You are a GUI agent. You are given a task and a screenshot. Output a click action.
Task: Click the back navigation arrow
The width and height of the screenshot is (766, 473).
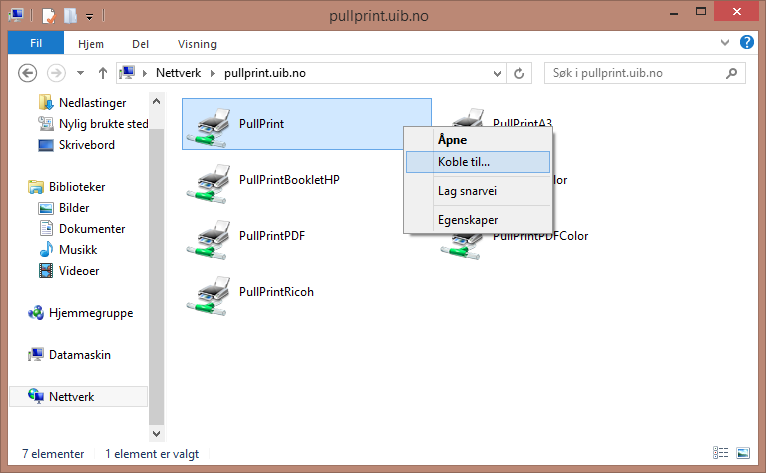28,74
